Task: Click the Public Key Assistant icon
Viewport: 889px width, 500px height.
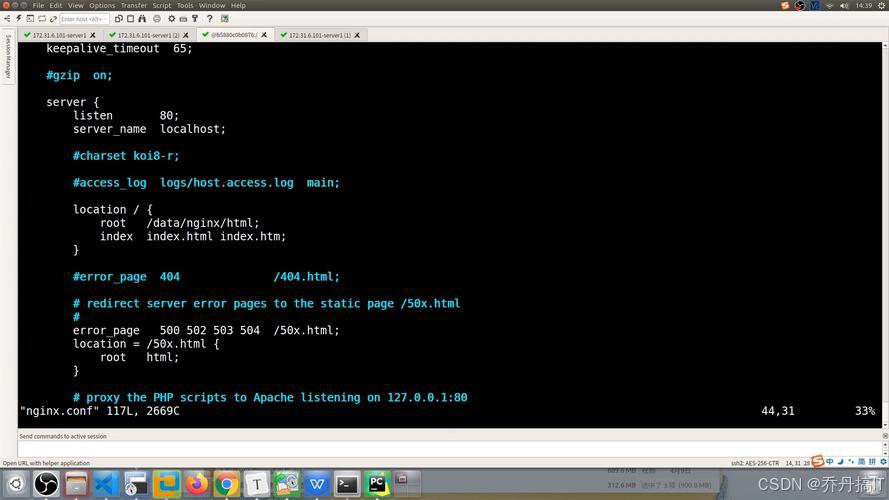Action: click(x=195, y=19)
